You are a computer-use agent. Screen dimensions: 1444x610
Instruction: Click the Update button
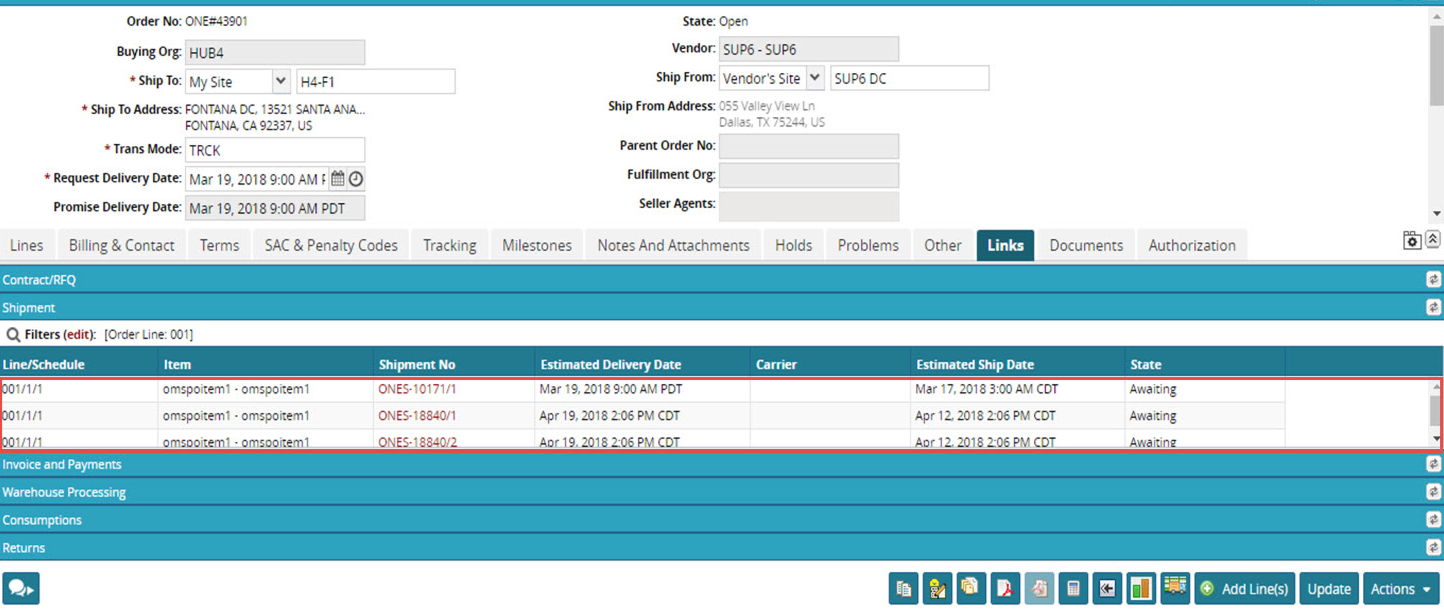click(x=1329, y=589)
